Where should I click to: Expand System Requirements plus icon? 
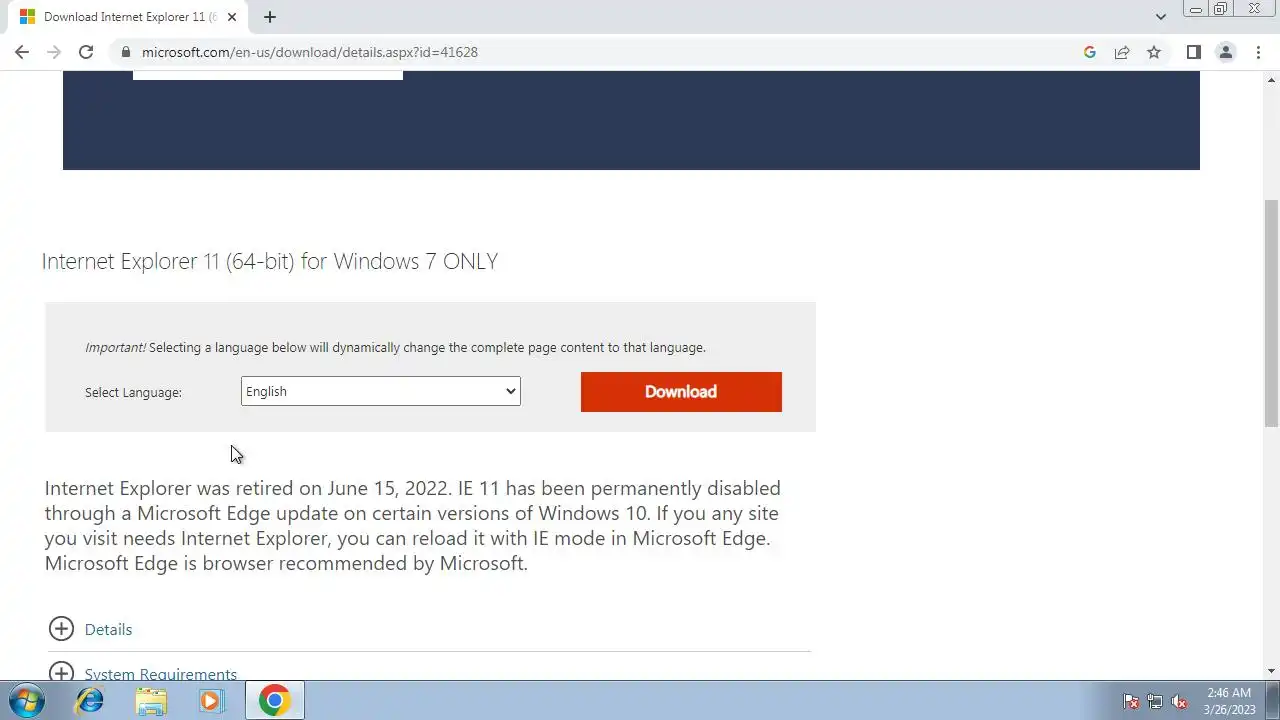click(x=61, y=672)
